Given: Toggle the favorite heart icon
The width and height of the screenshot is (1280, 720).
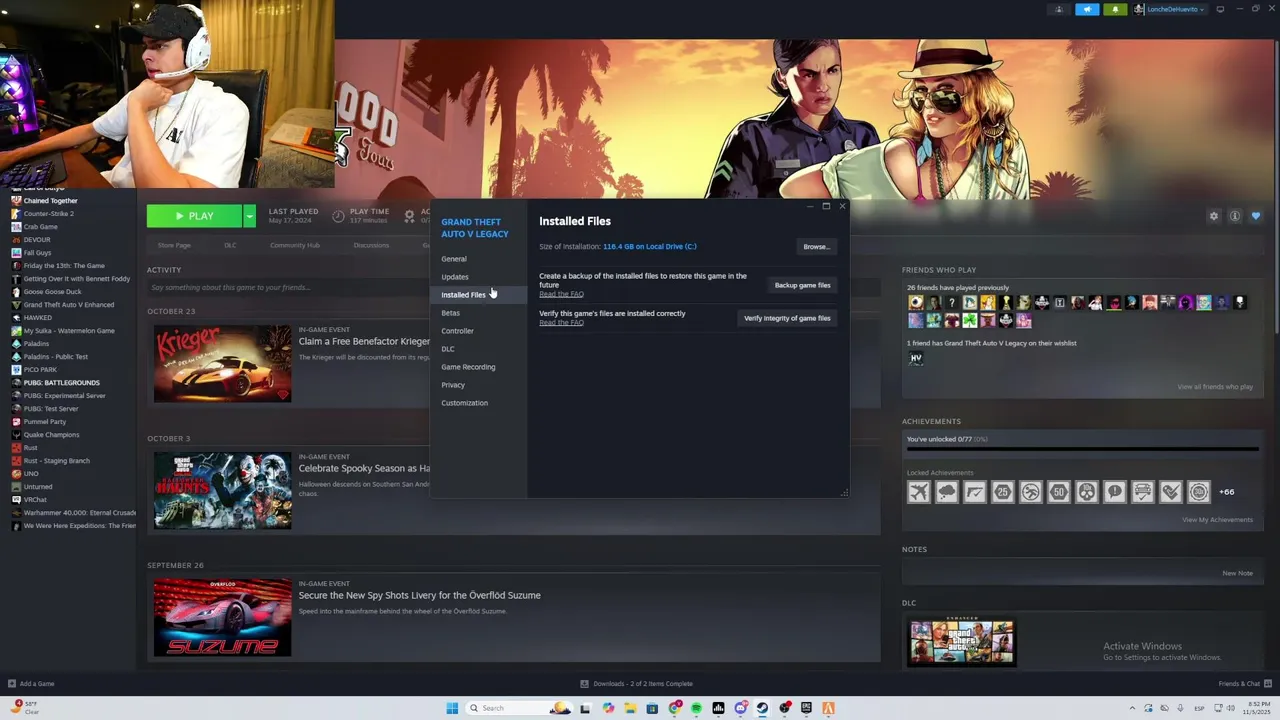Looking at the screenshot, I should coord(1256,216).
